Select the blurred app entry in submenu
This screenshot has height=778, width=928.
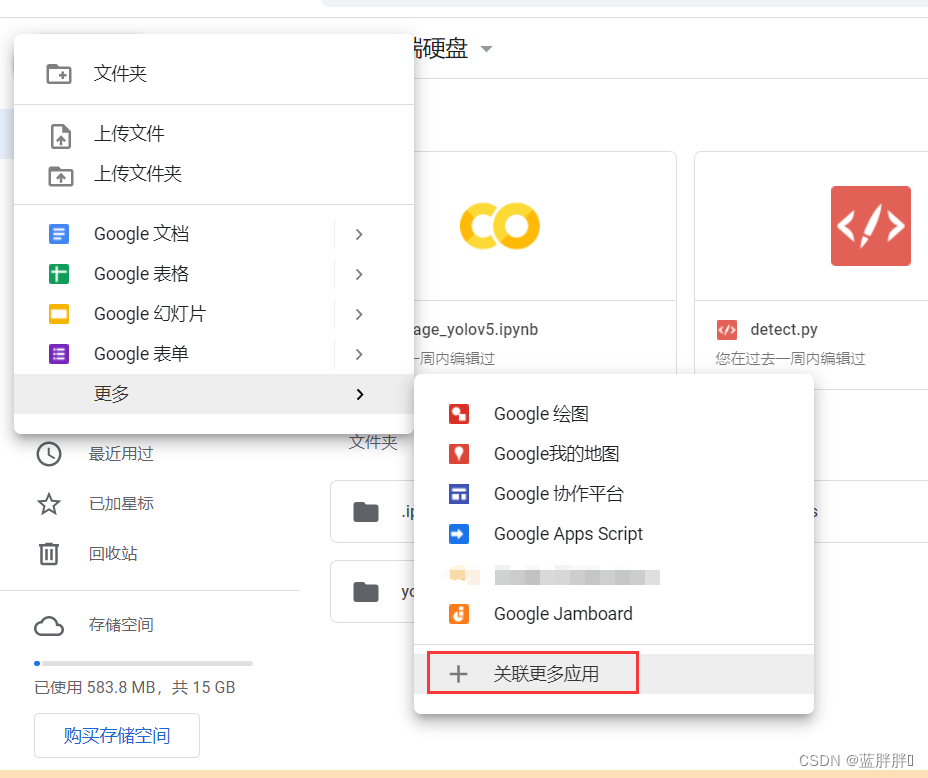tap(614, 574)
